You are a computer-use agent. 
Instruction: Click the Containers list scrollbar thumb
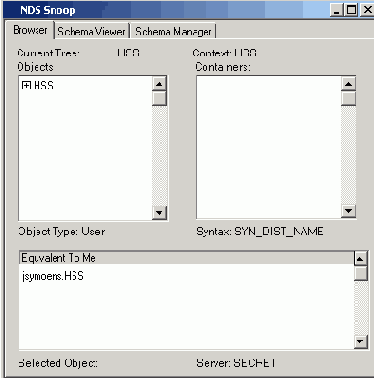point(348,98)
